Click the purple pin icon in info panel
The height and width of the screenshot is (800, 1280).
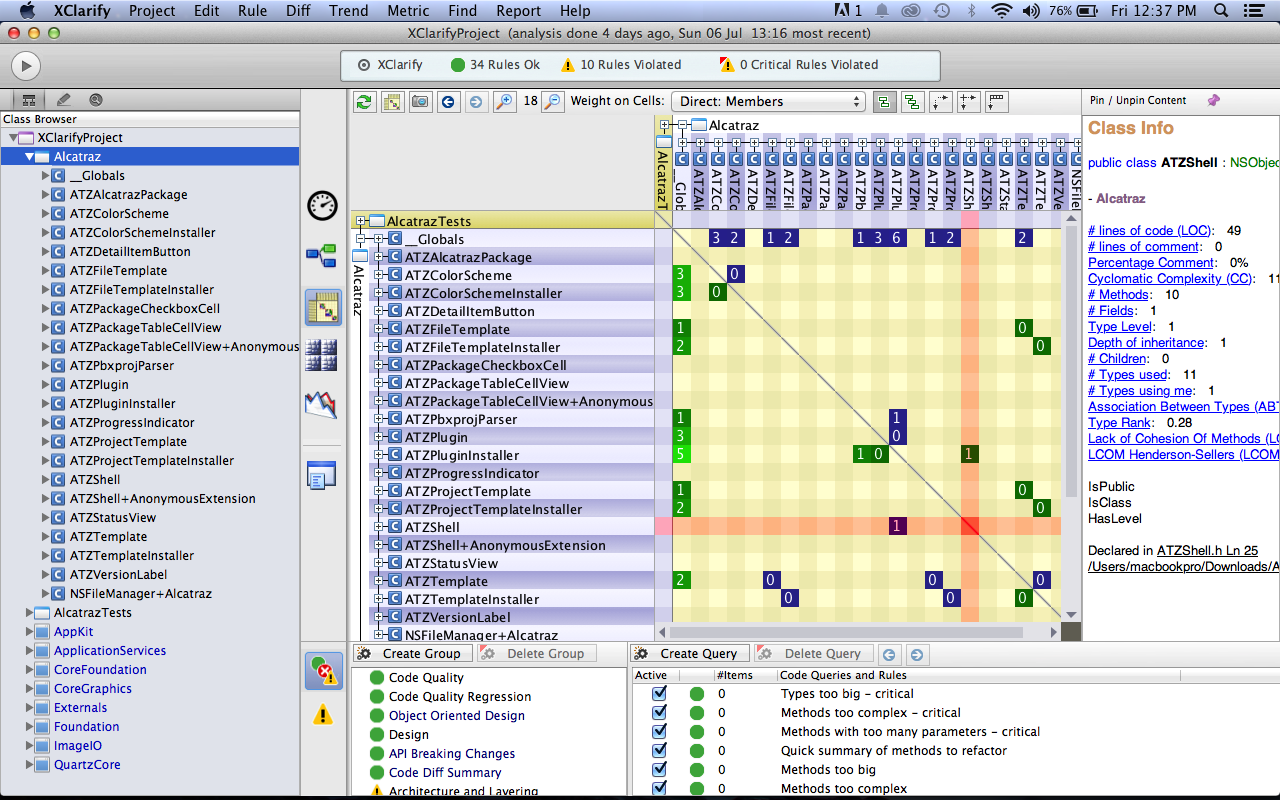click(x=1214, y=100)
